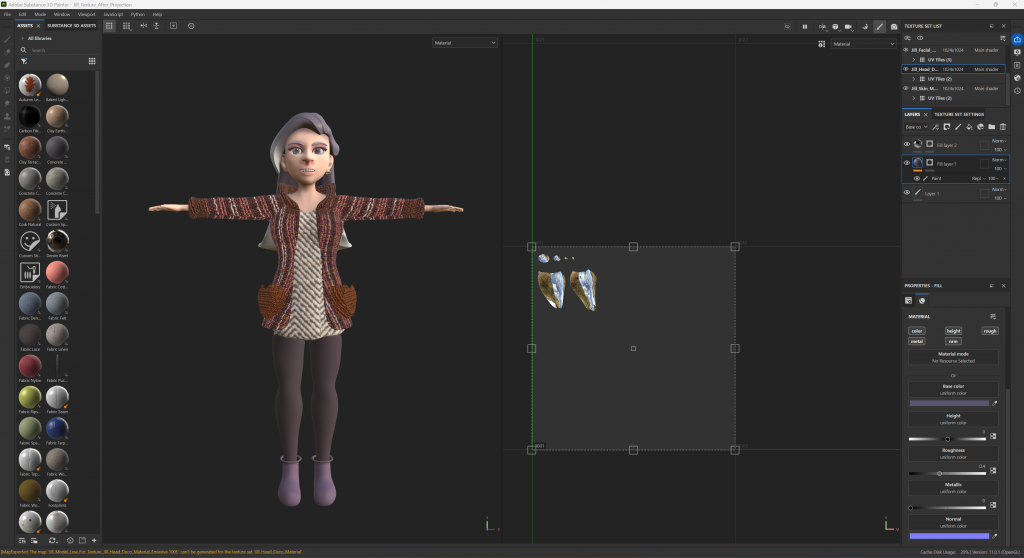Open the 3D viewport Material dropdown
1024x558 pixels.
click(x=465, y=43)
